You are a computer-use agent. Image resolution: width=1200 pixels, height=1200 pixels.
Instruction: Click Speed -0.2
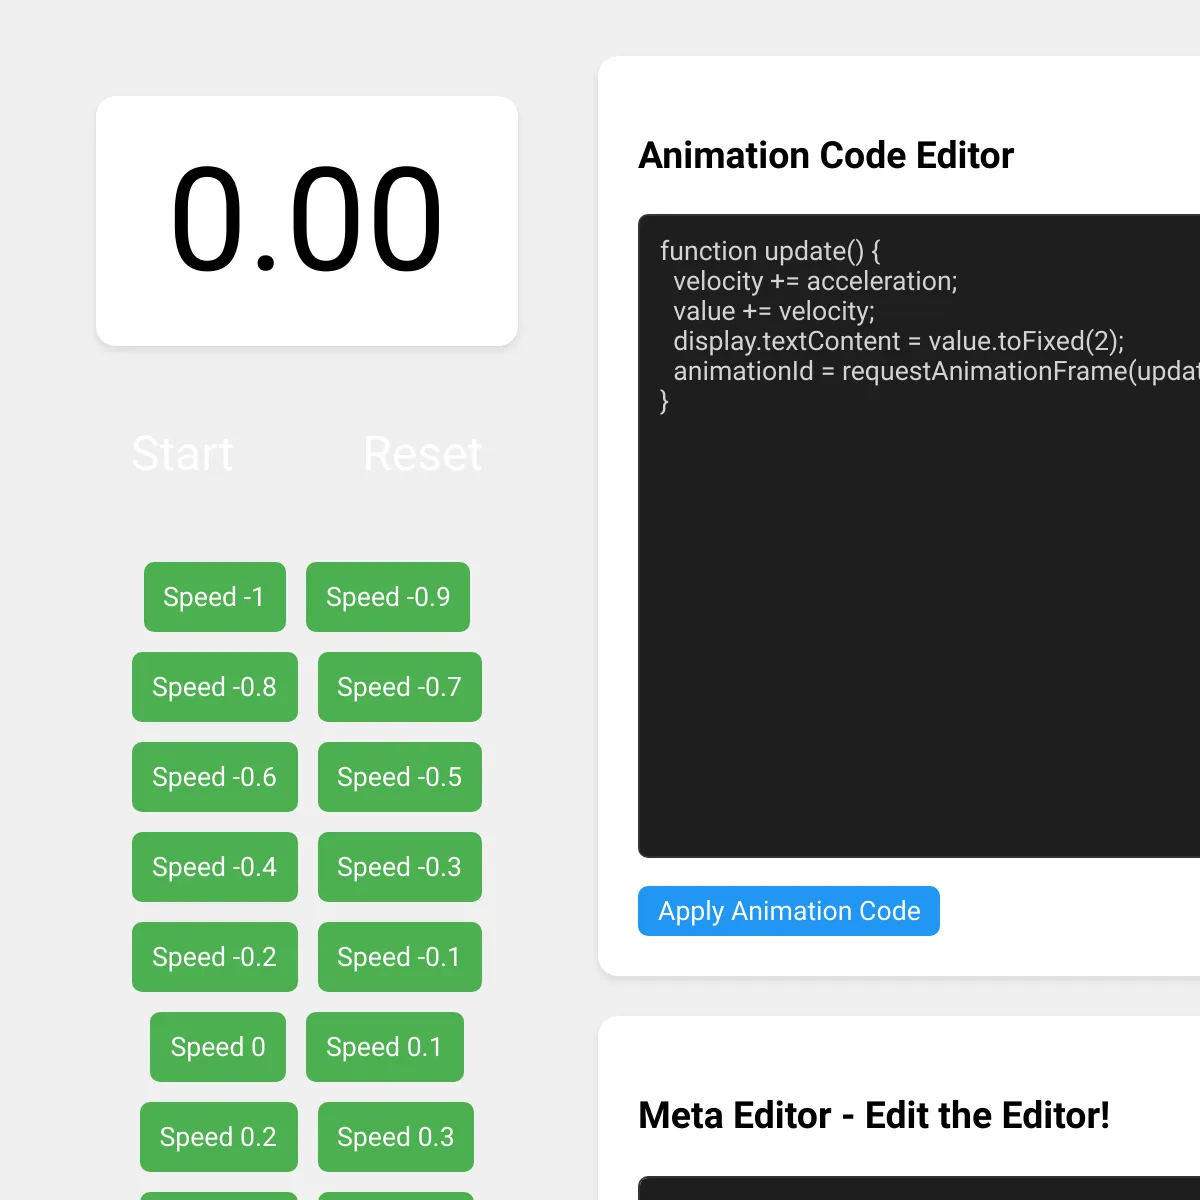[x=215, y=957]
